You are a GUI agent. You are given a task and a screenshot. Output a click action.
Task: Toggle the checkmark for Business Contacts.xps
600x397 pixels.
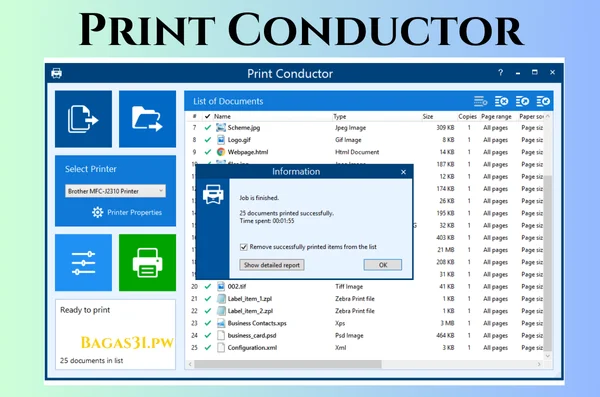(207, 323)
